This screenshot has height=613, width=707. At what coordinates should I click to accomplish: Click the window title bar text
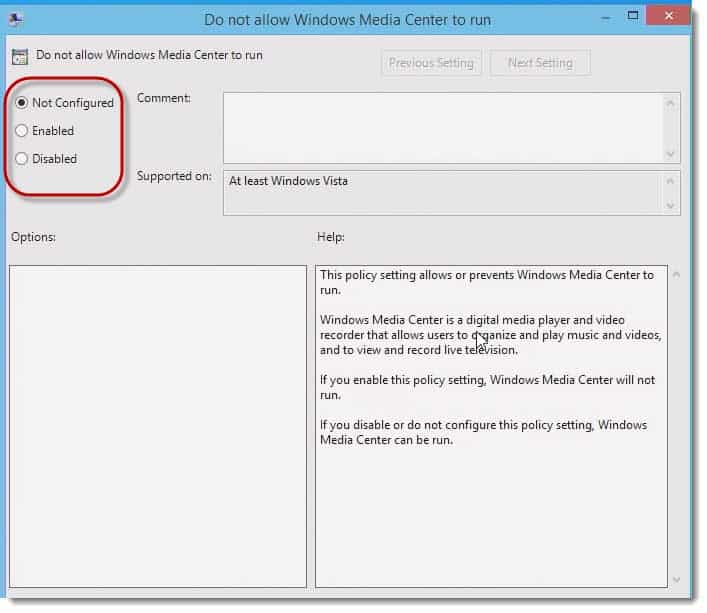click(x=347, y=20)
